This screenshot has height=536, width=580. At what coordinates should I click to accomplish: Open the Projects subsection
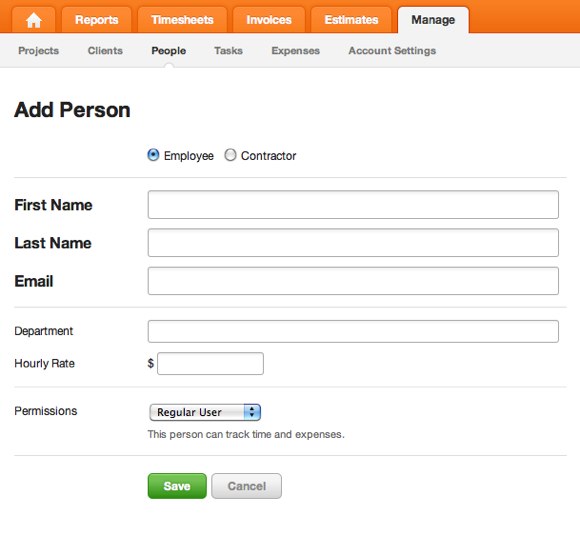38,51
